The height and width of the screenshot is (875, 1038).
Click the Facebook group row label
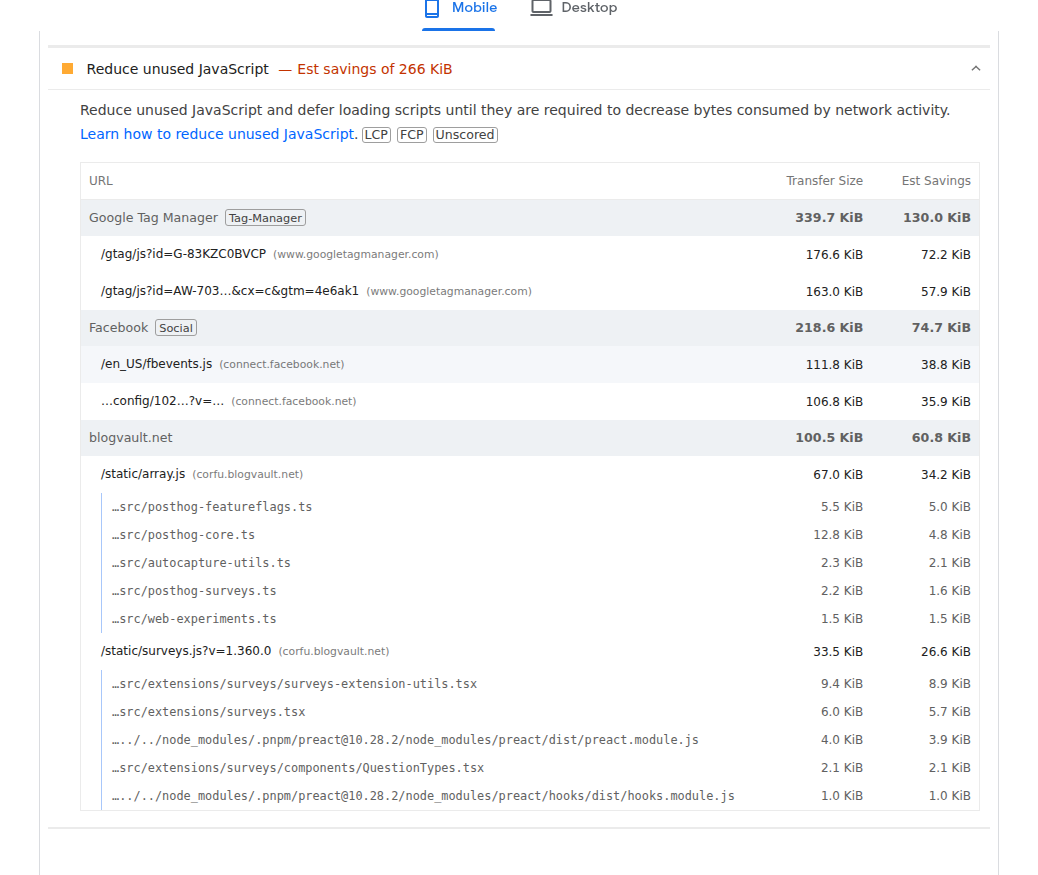[x=118, y=328]
